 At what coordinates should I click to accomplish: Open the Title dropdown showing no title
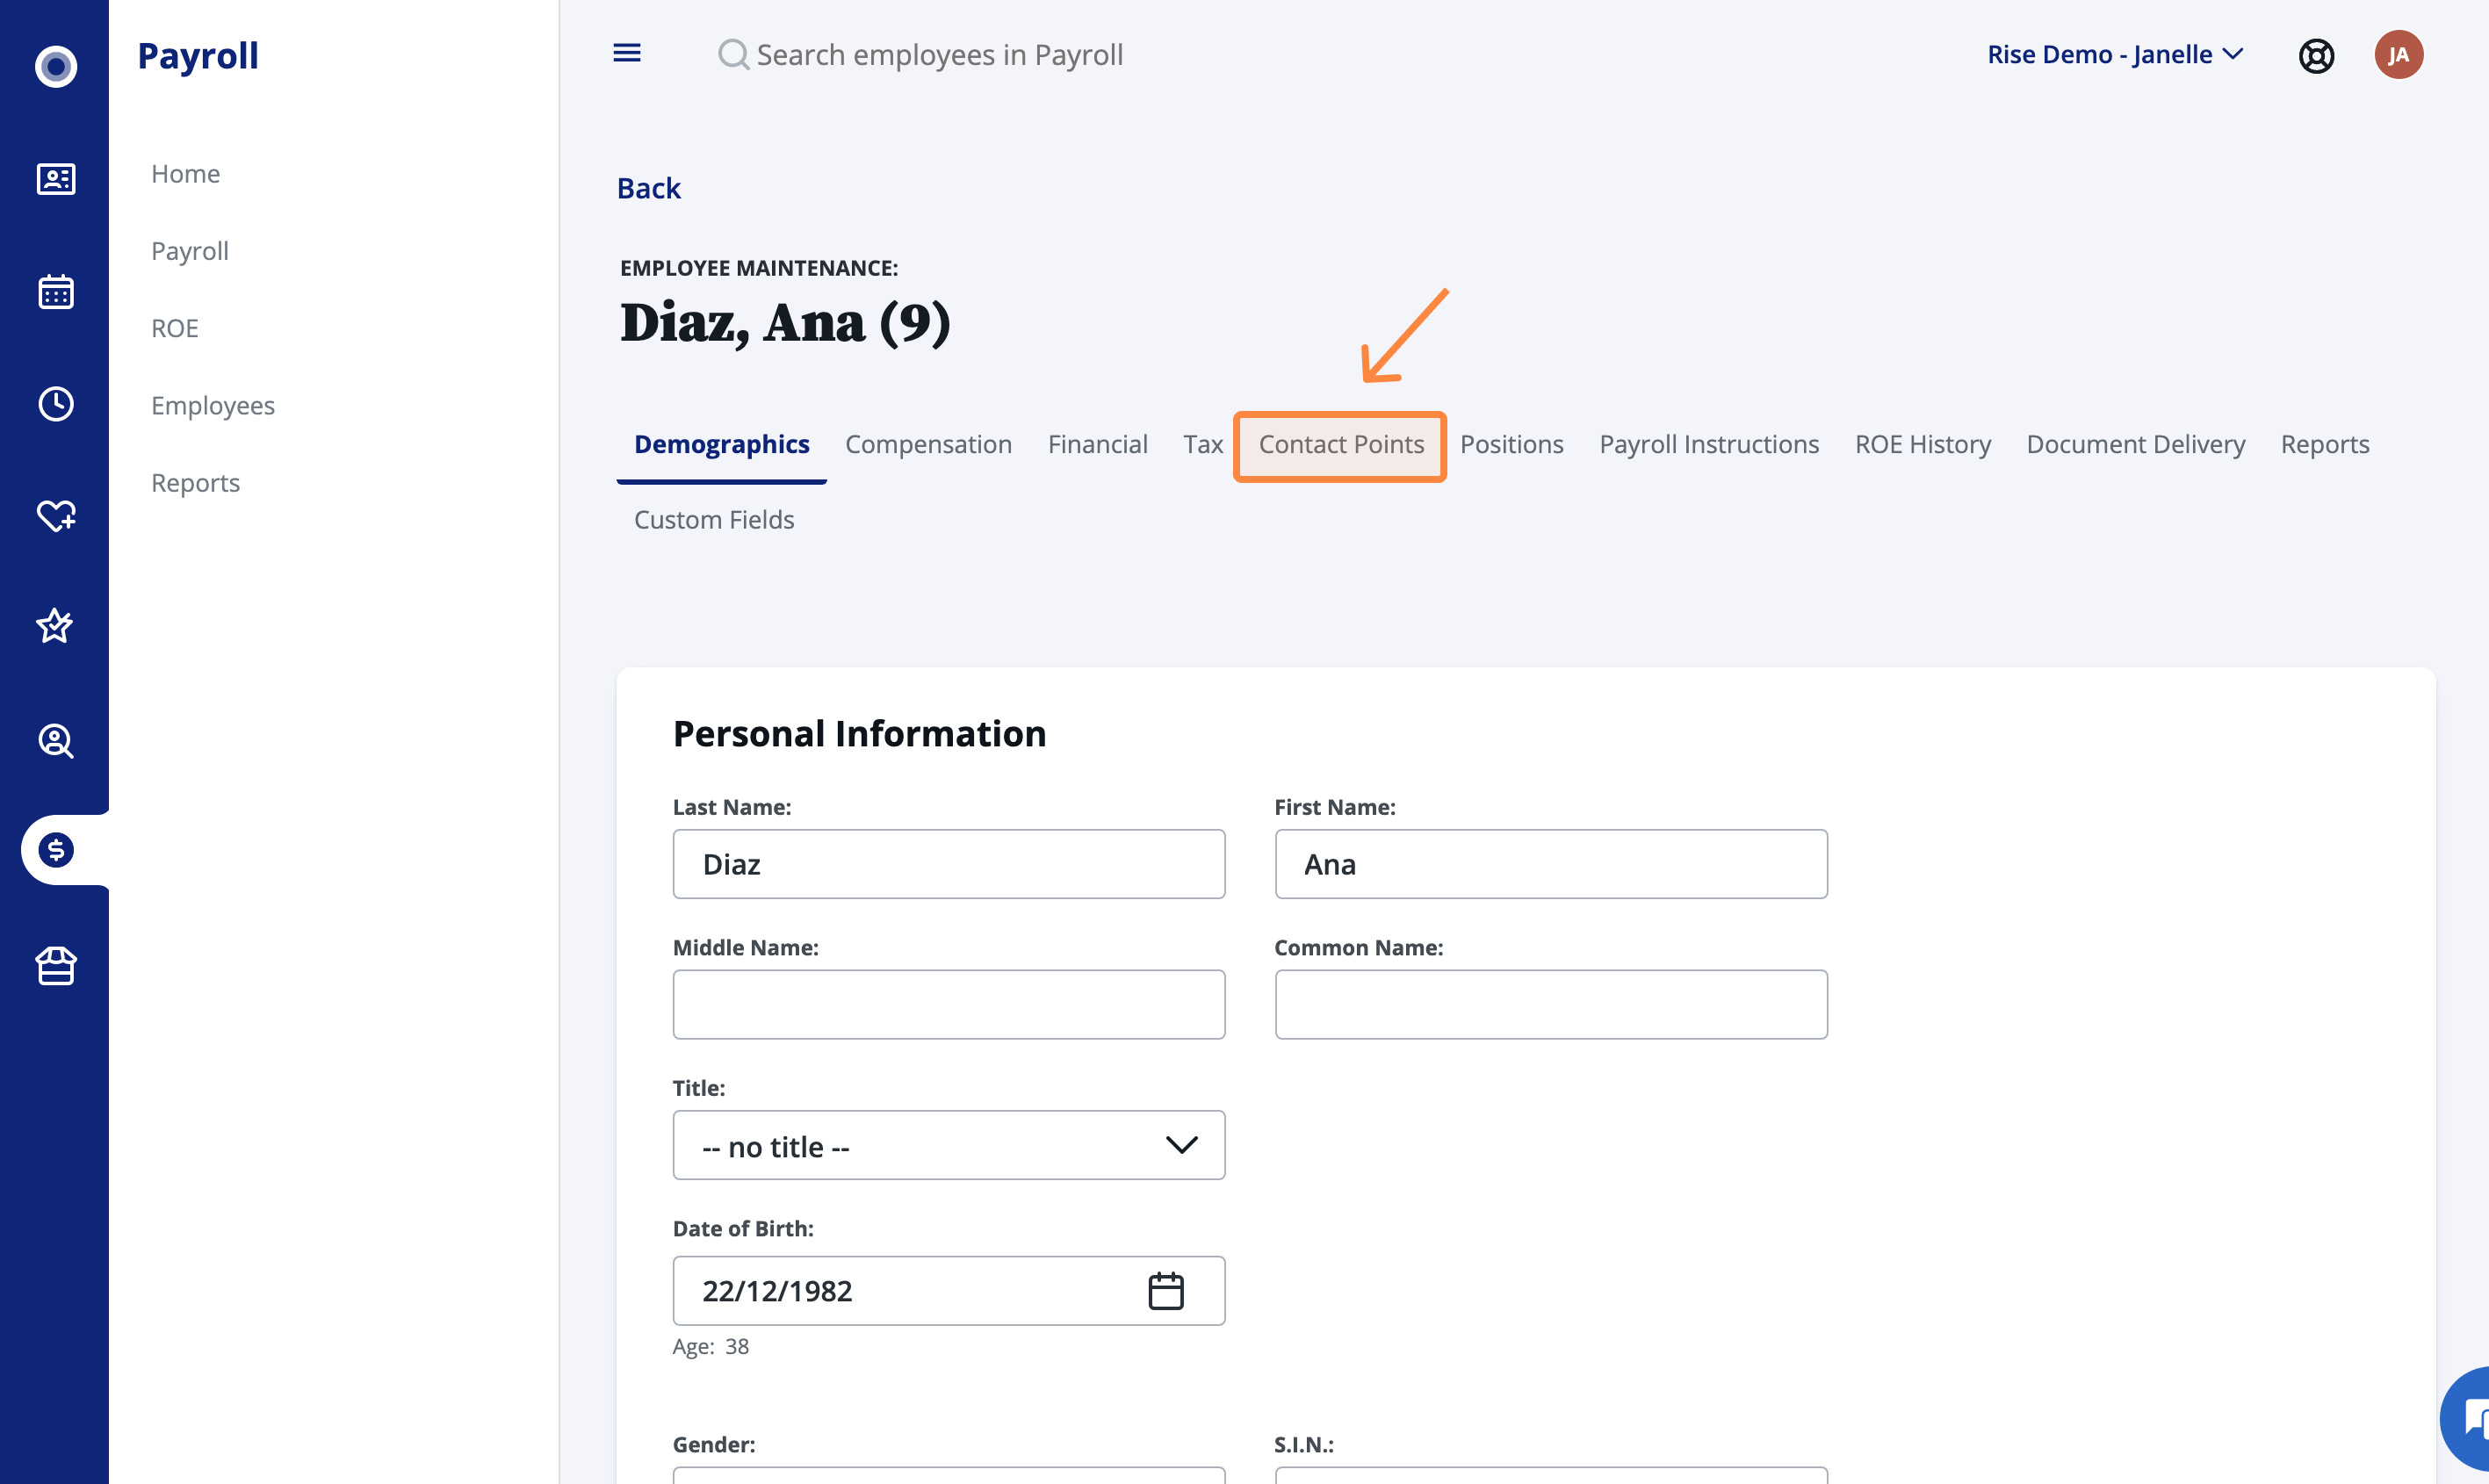(x=949, y=1145)
